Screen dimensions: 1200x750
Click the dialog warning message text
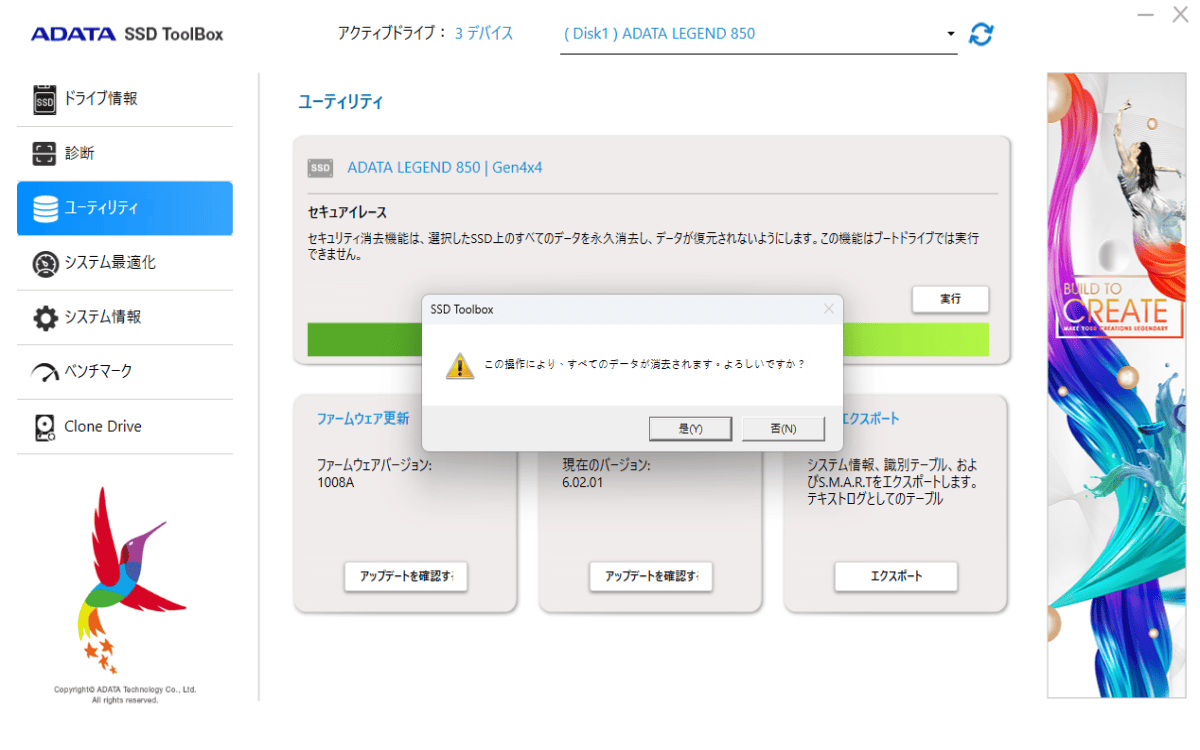645,364
